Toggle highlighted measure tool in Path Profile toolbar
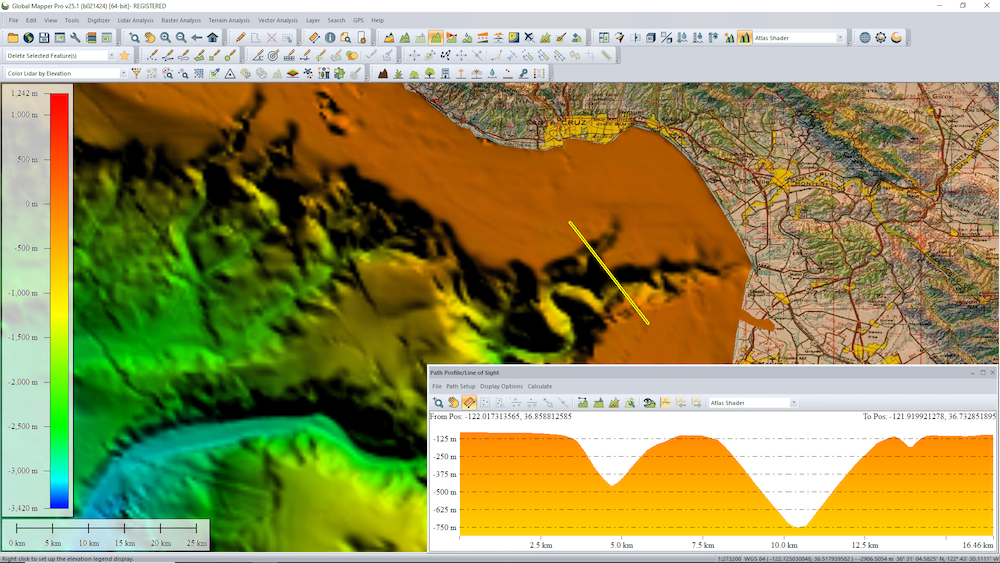The height and width of the screenshot is (563, 1000). coord(469,403)
